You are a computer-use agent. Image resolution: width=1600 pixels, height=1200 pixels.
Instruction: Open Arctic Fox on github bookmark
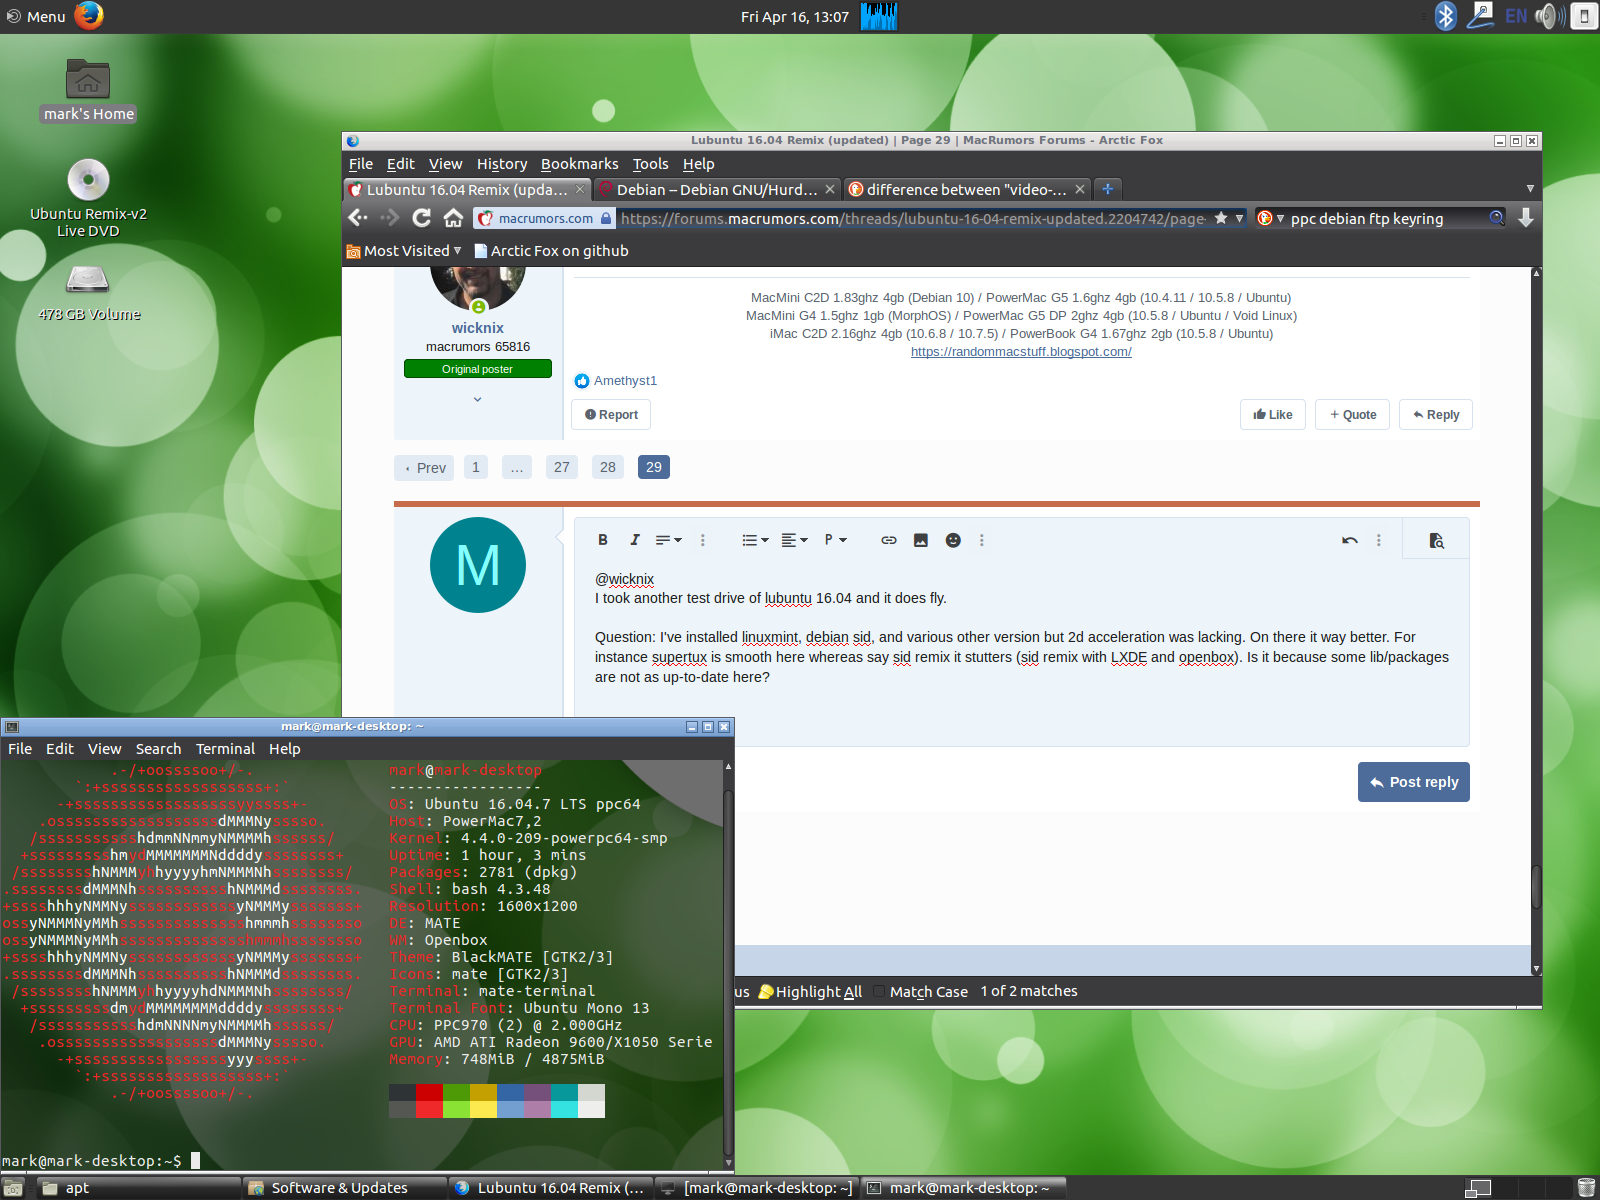(x=551, y=251)
